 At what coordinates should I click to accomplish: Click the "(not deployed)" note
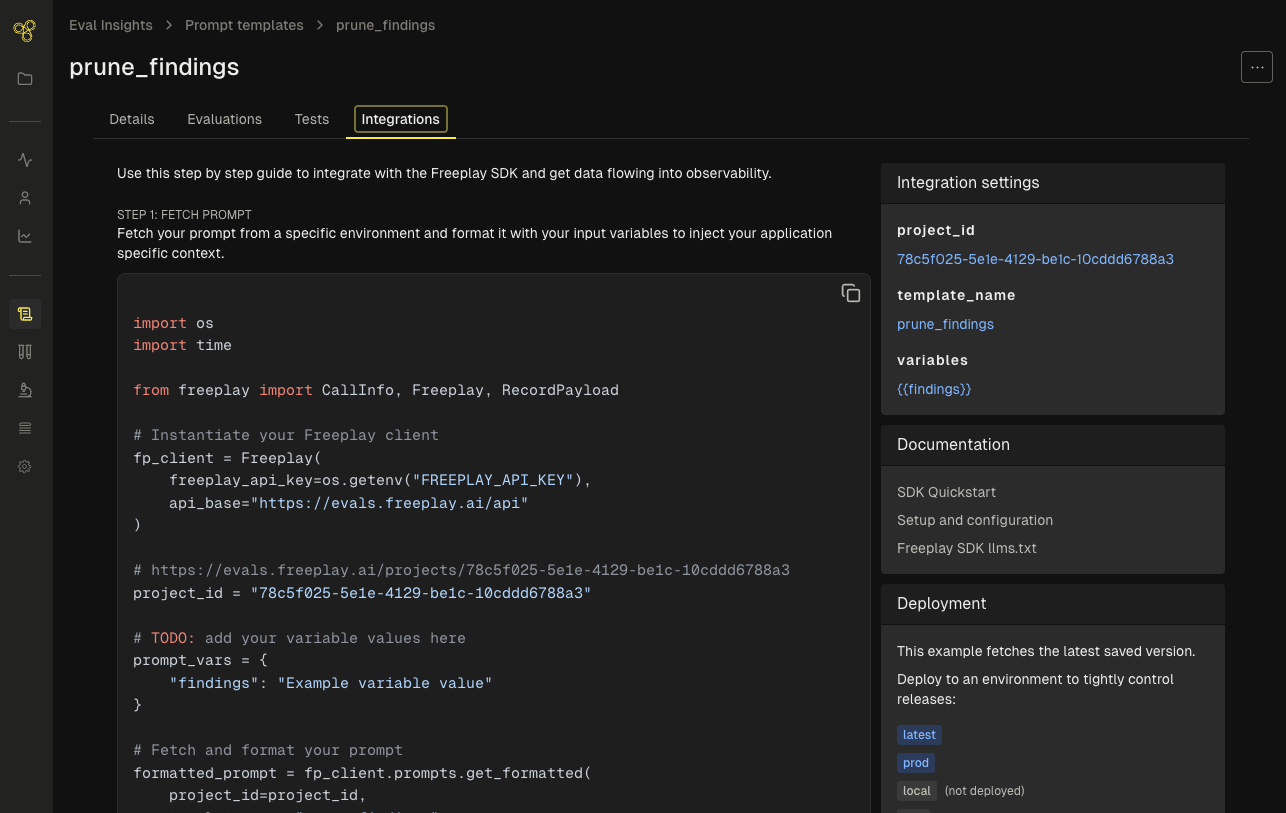coord(985,791)
